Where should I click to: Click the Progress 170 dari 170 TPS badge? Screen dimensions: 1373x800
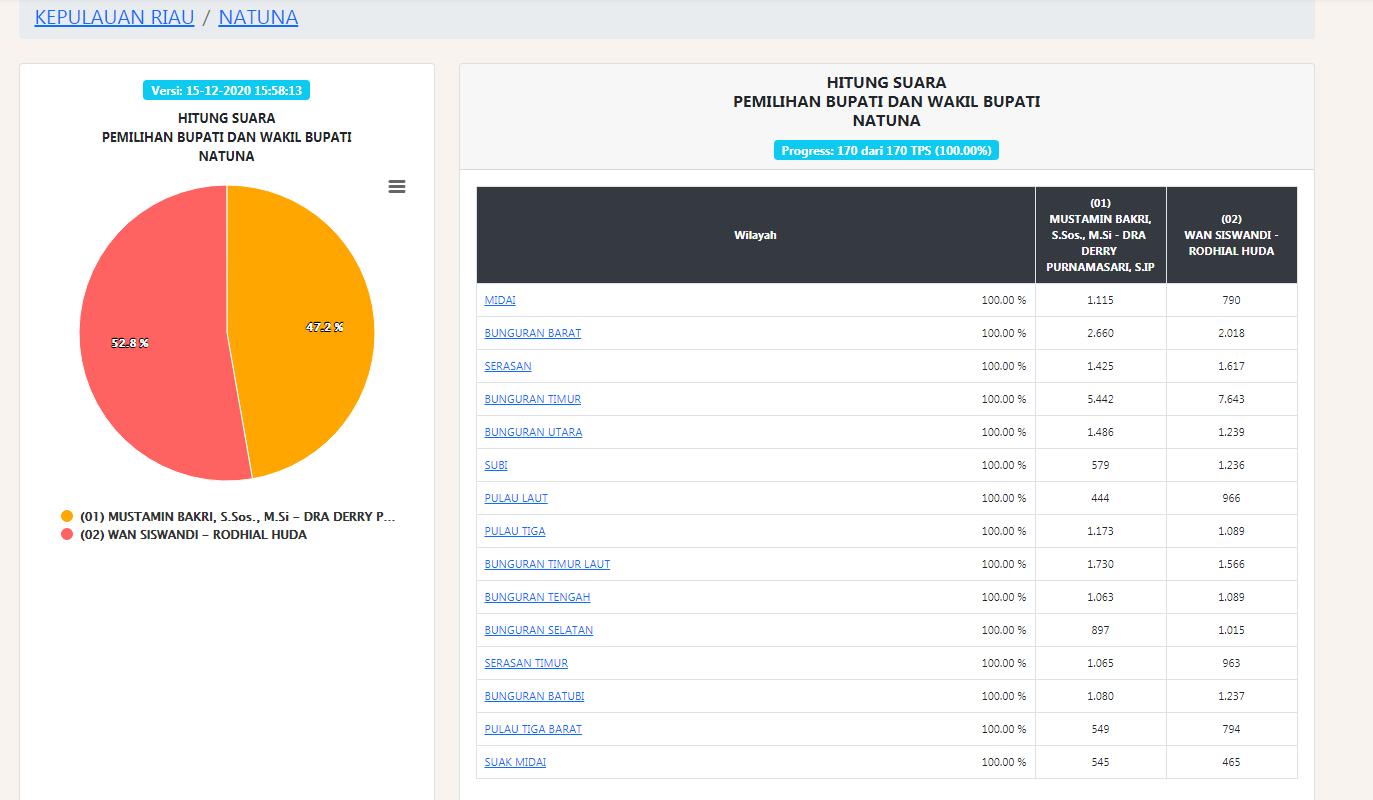tap(886, 151)
